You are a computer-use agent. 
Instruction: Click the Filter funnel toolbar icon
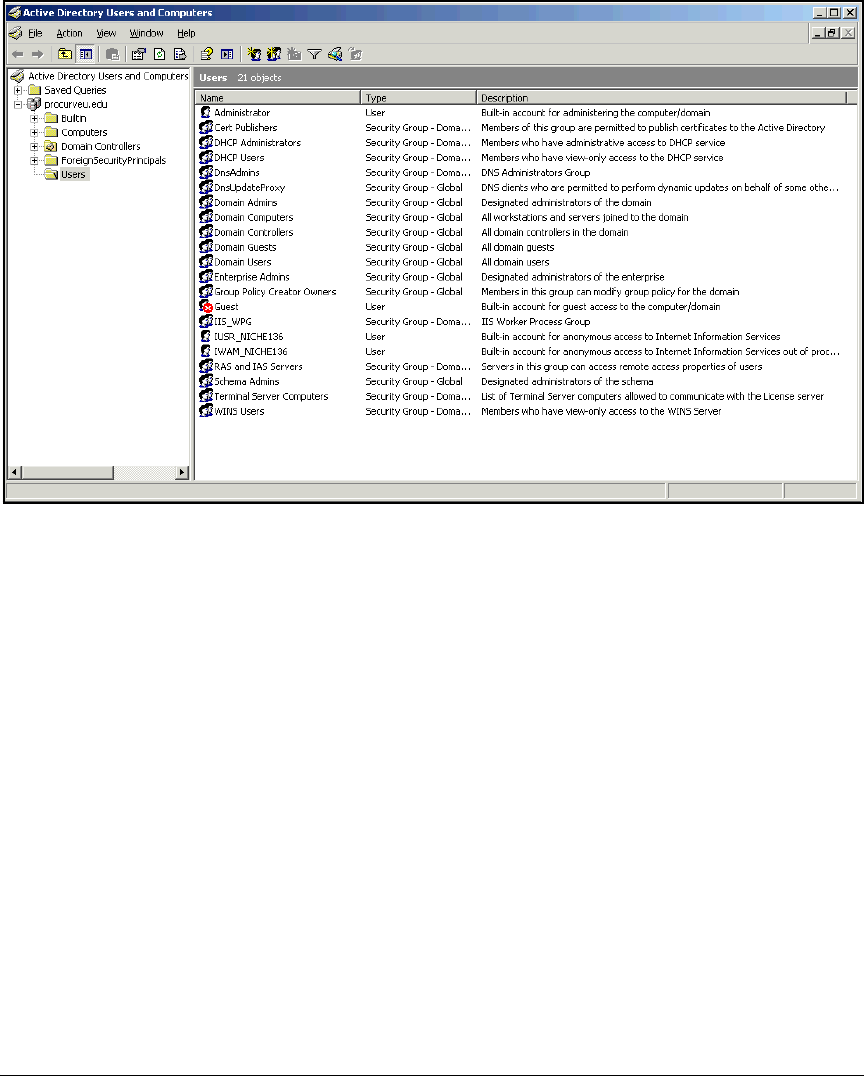pyautogui.click(x=314, y=54)
